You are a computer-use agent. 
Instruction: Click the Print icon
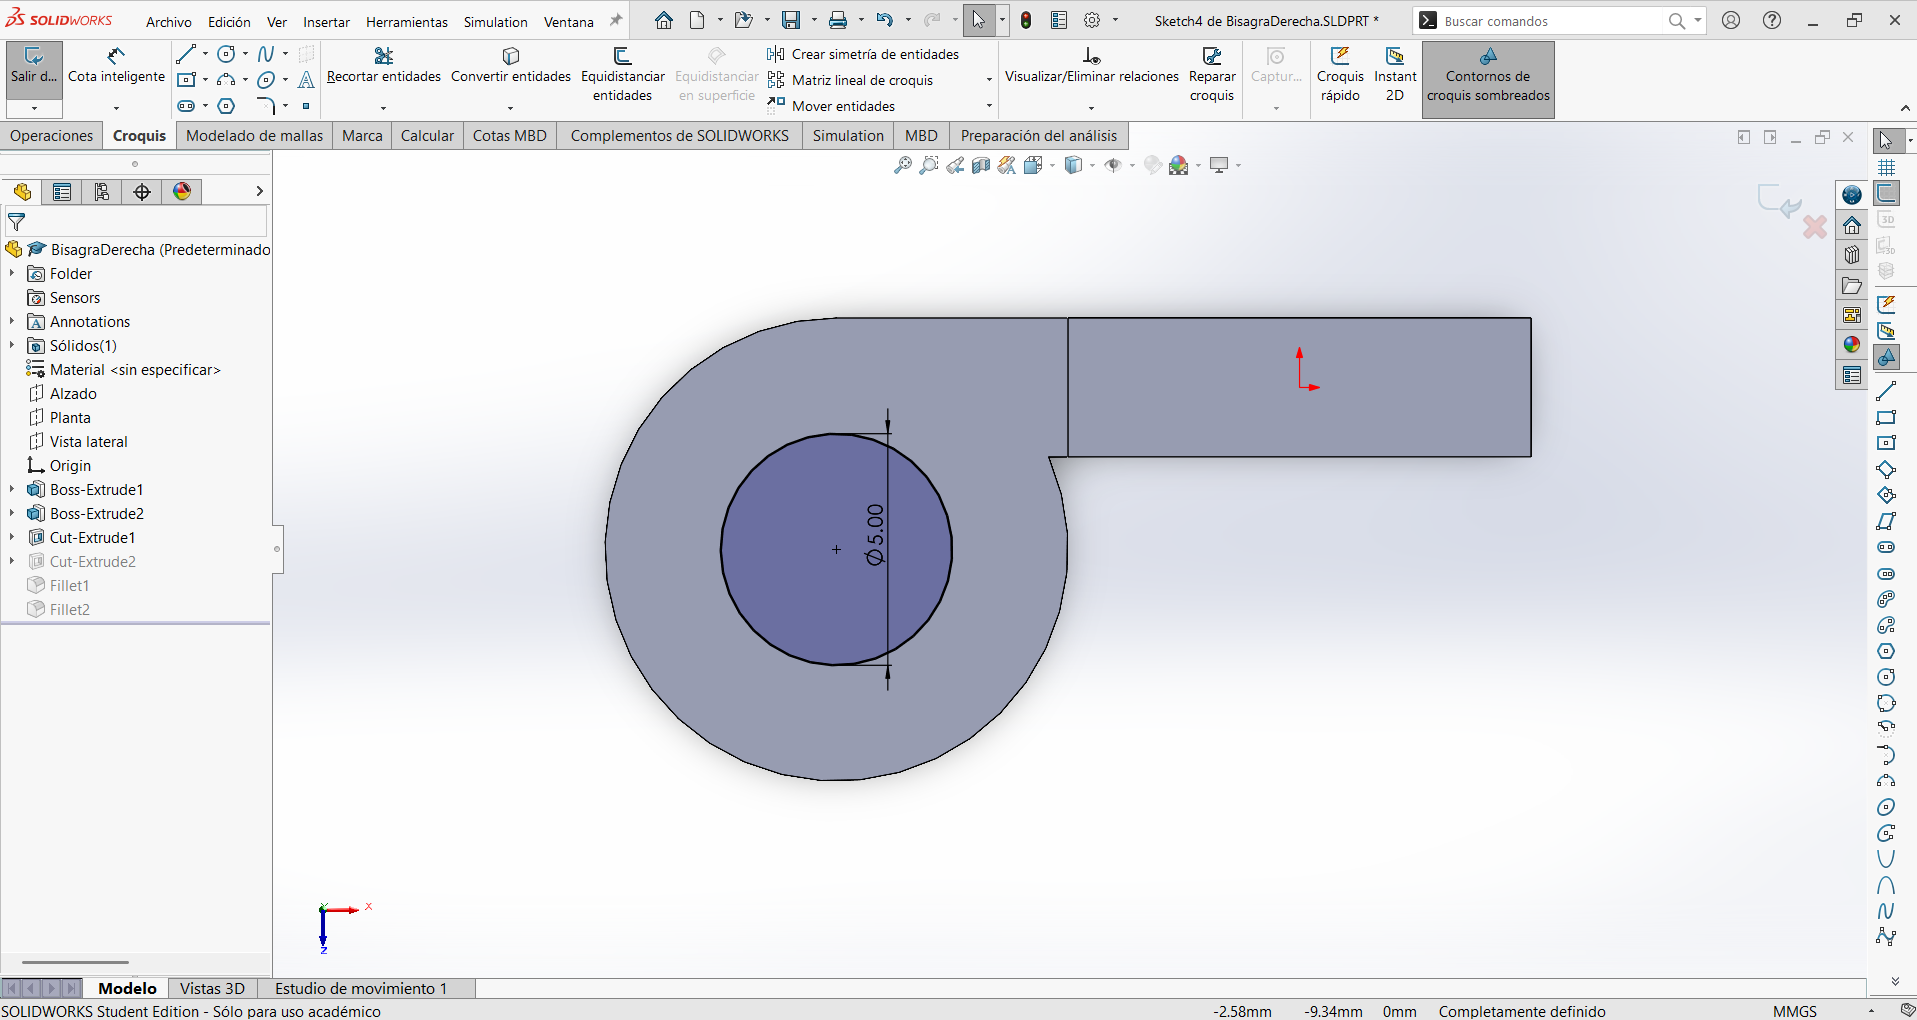click(838, 20)
